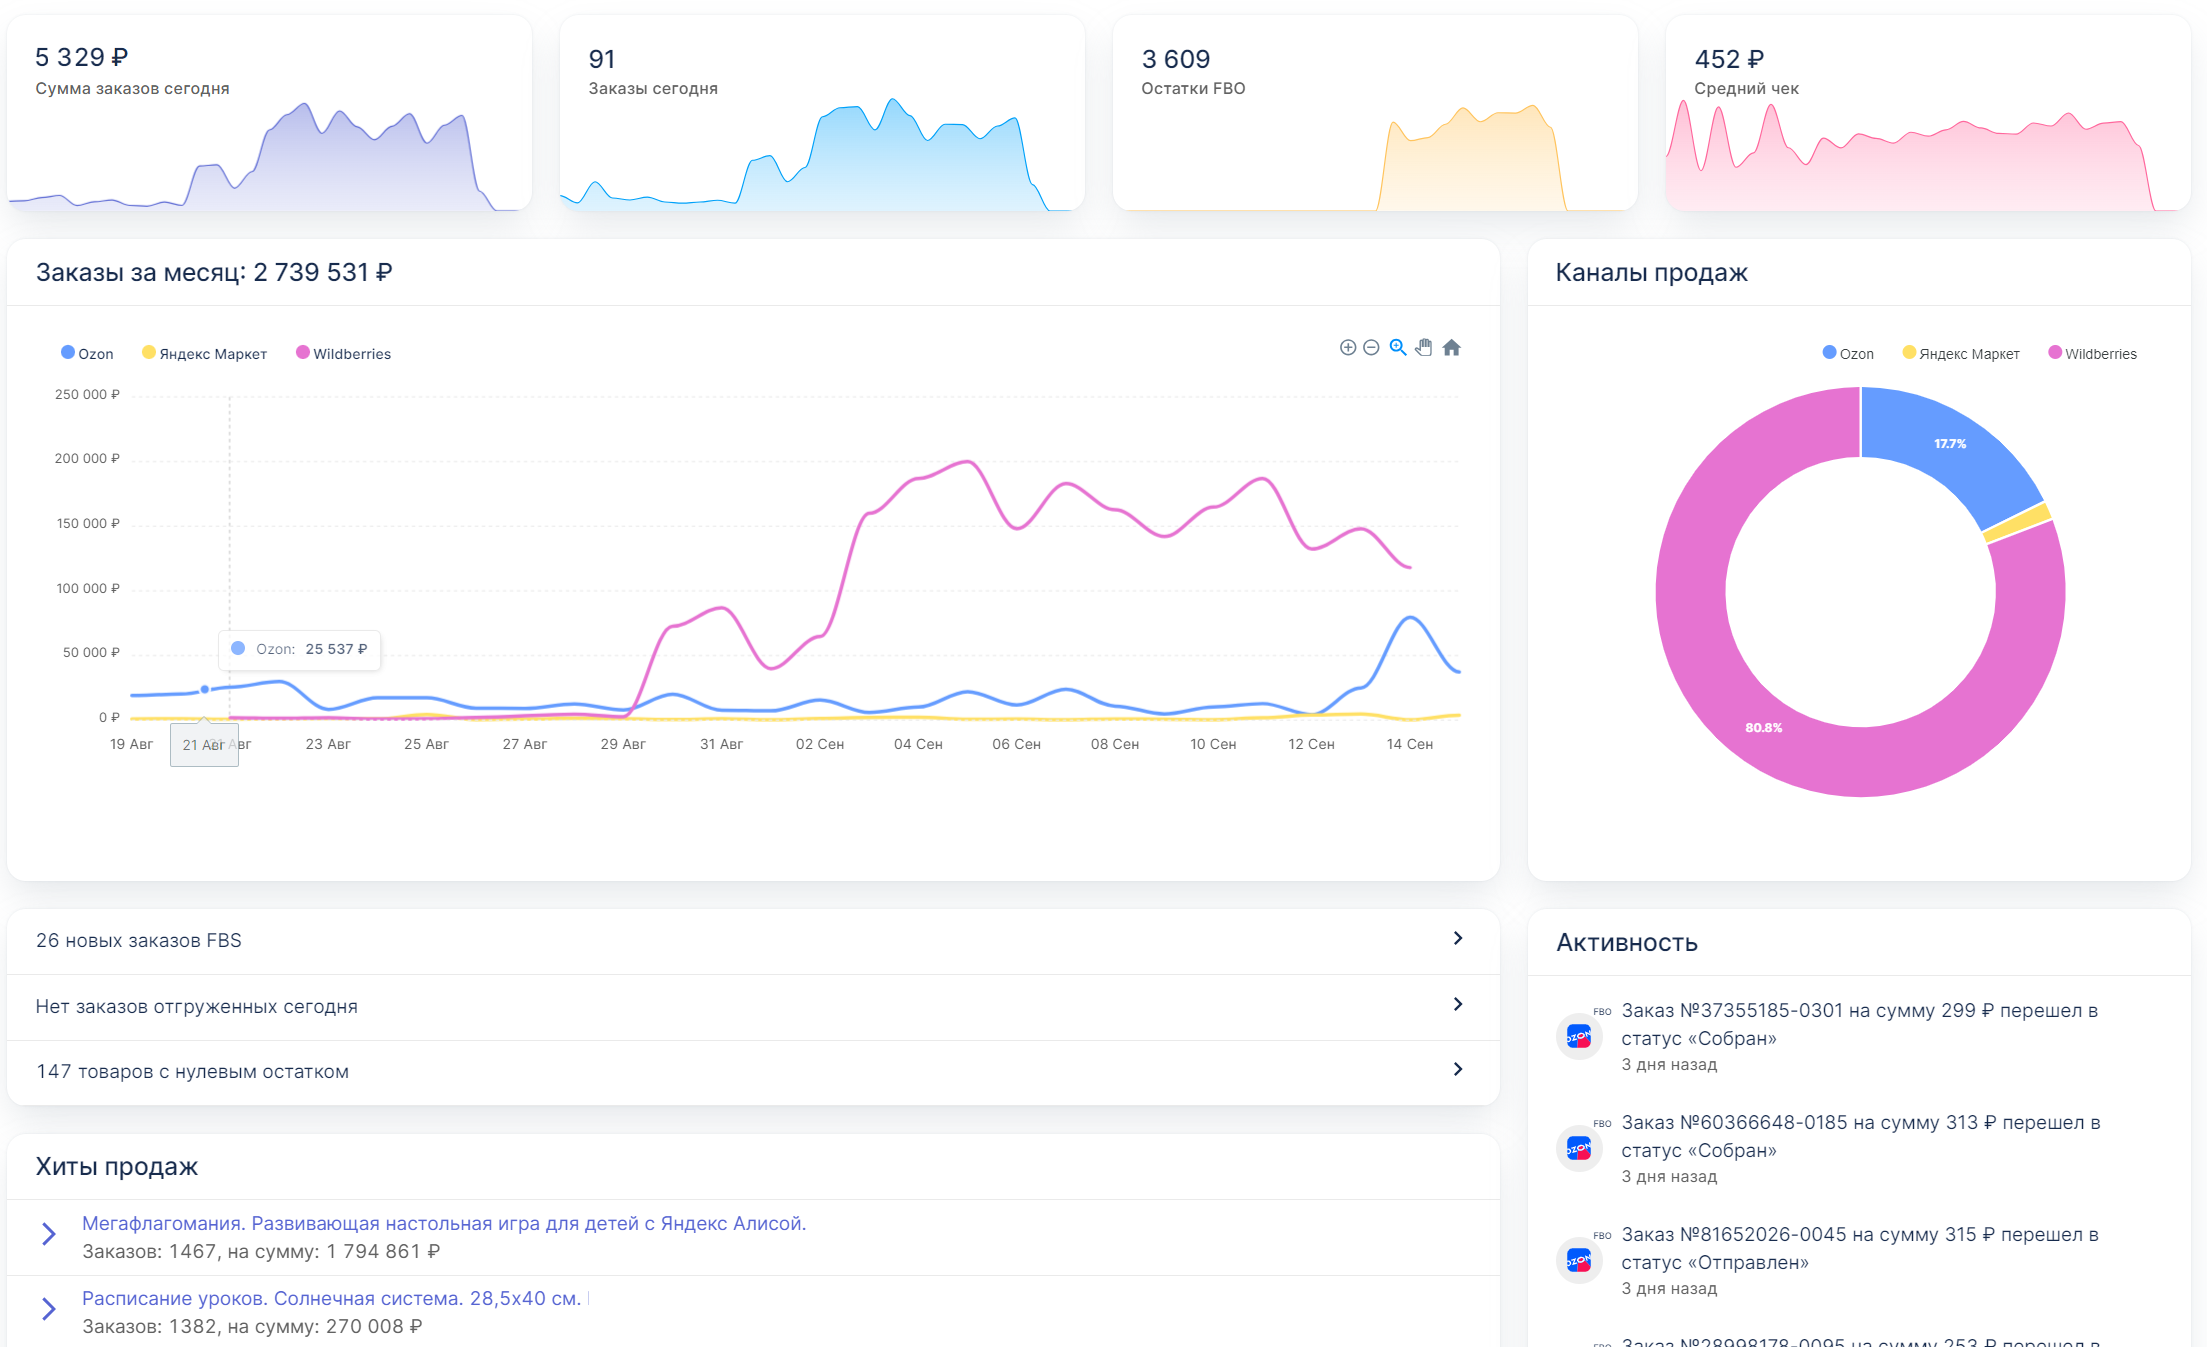Toggle Ozon series in monthly orders legend

pyautogui.click(x=87, y=354)
